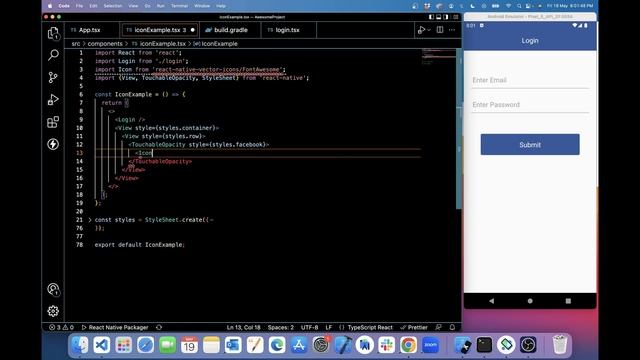The image size is (640, 360).
Task: Open the View menu
Action: click(133, 6)
